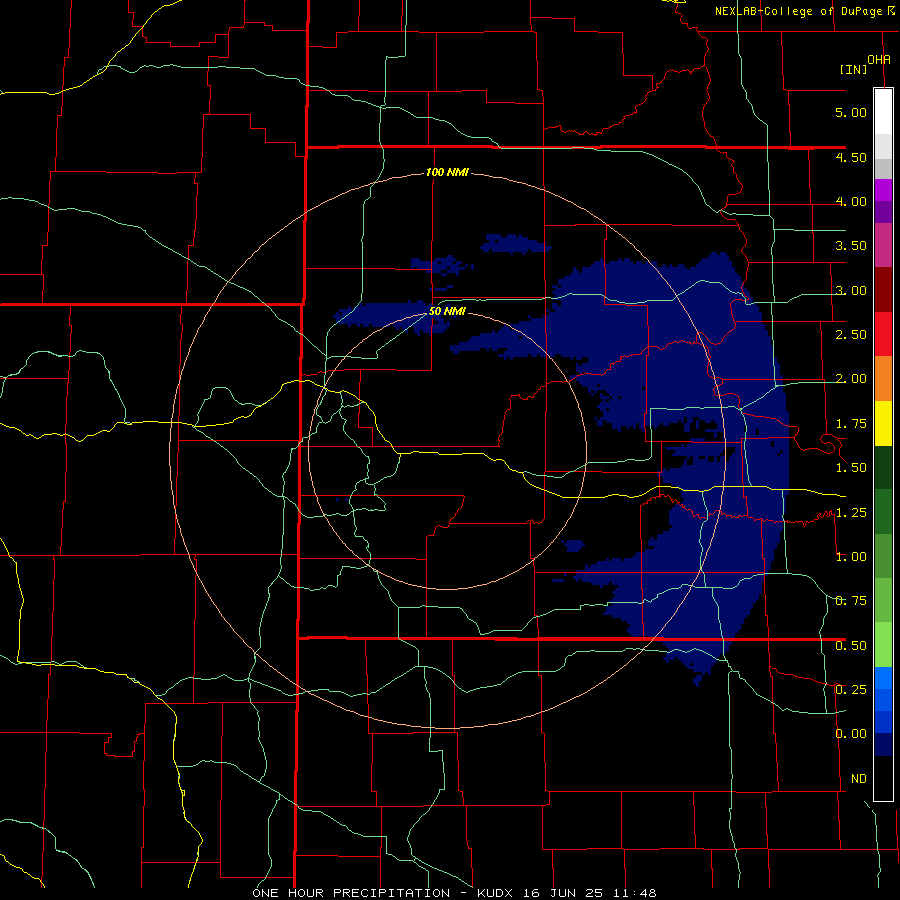Select the pink swatch beside 3.50
900x900 pixels.
883,246
